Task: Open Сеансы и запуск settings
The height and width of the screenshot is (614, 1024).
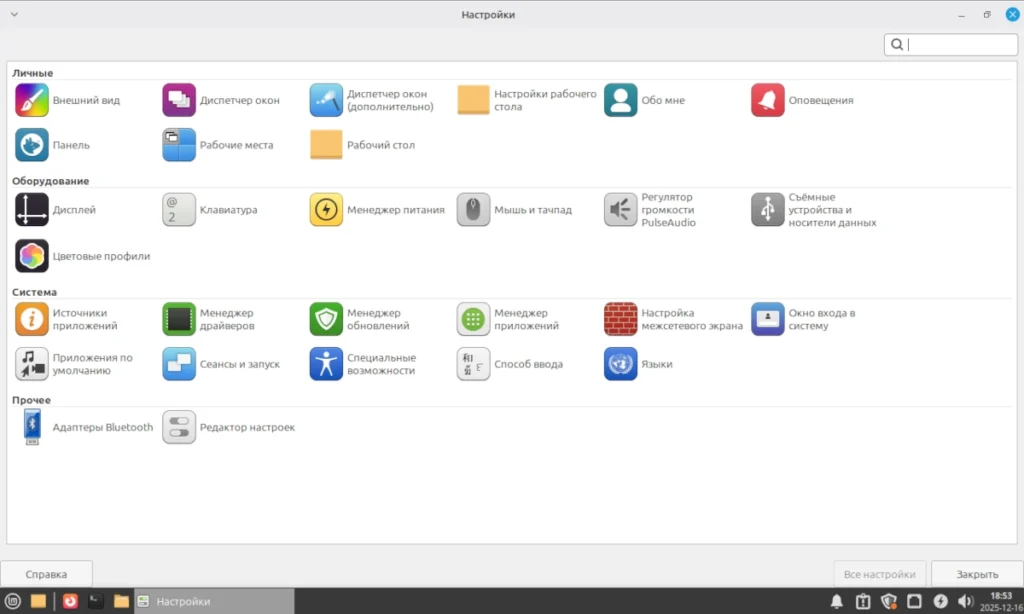Action: 221,364
